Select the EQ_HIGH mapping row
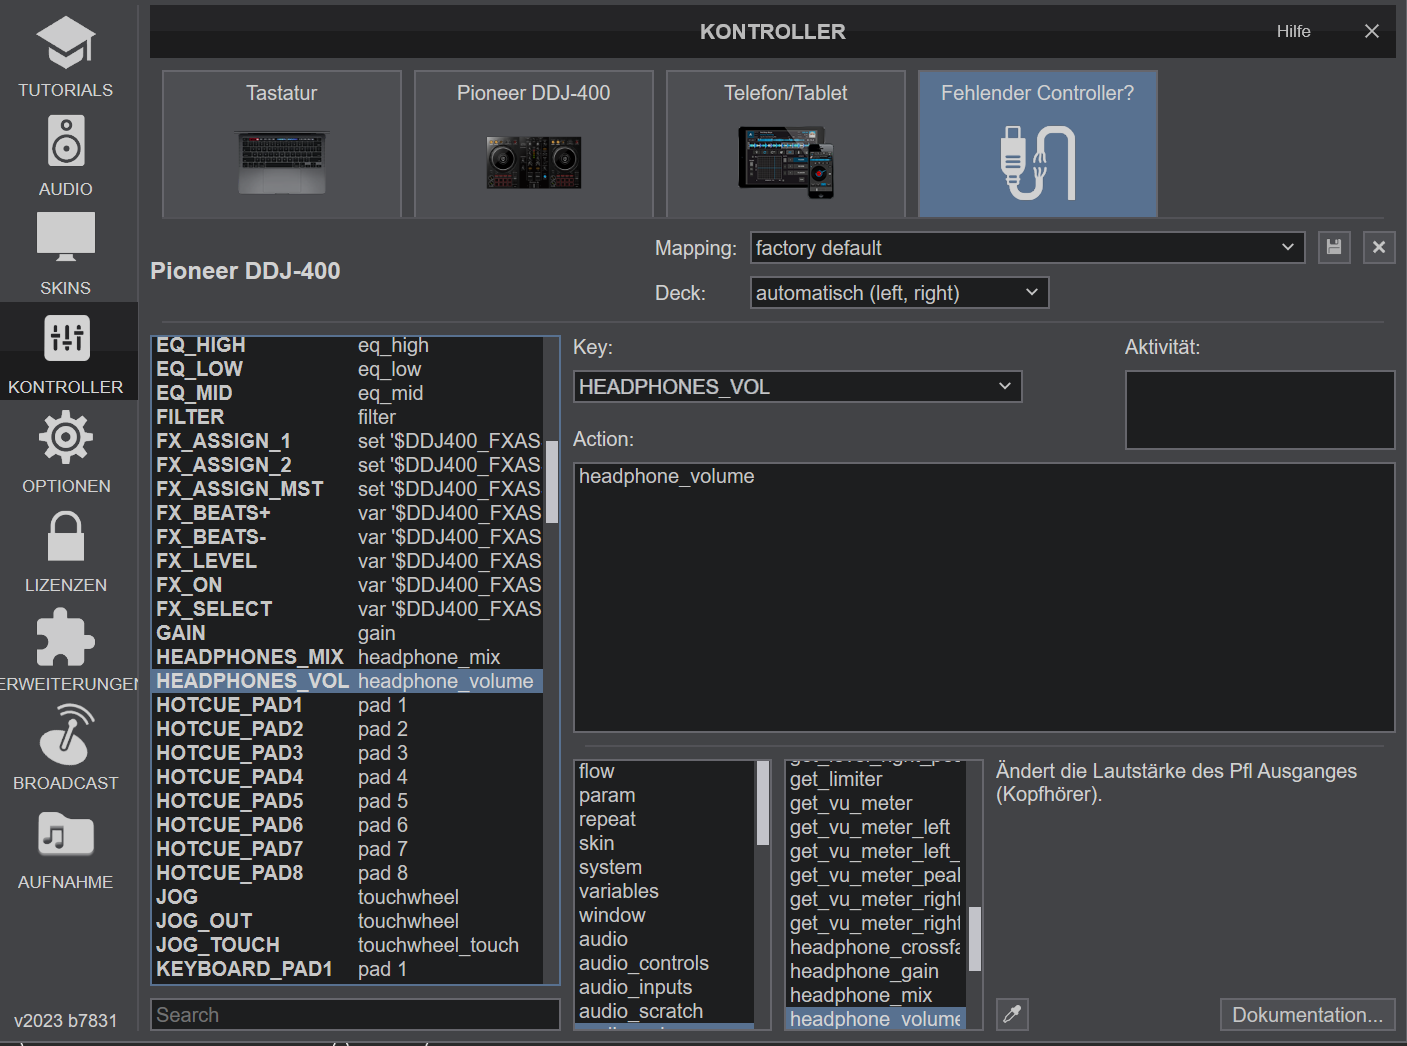 coord(348,345)
